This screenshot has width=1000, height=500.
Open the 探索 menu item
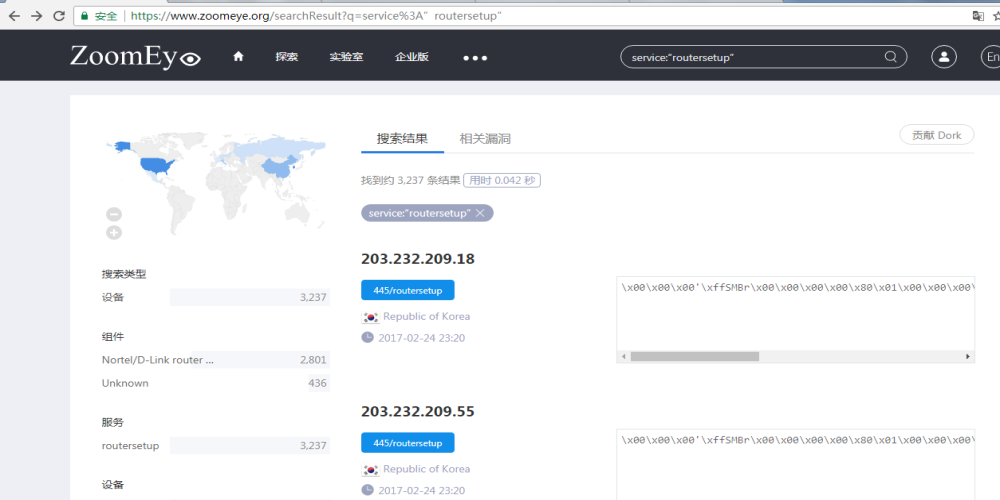coord(286,57)
